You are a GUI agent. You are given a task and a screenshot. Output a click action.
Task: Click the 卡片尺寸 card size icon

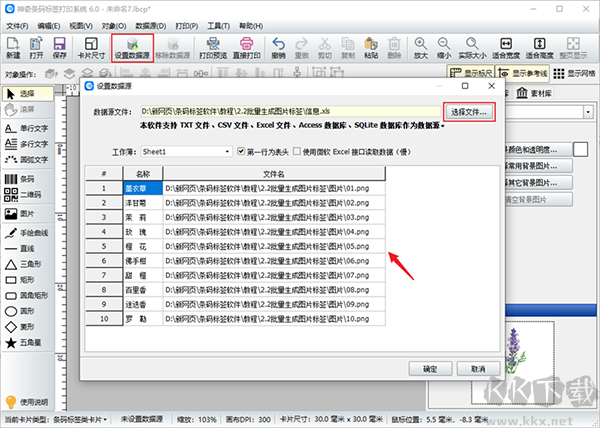91,48
